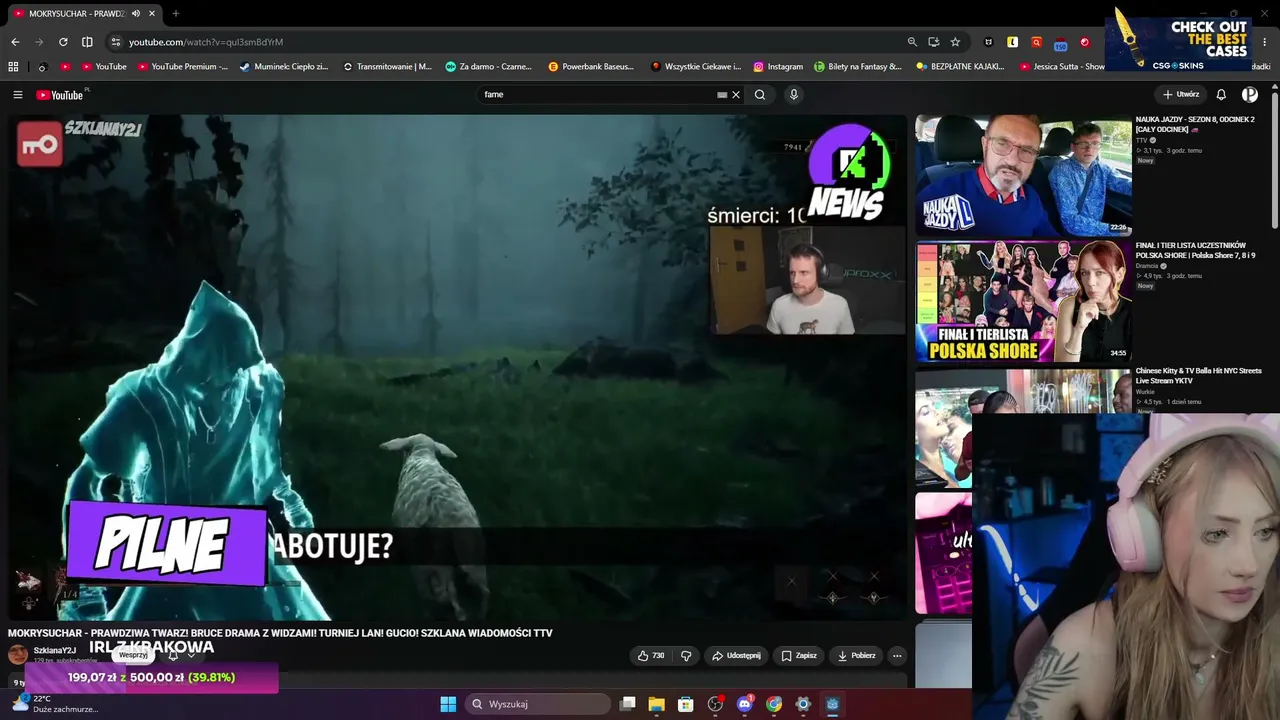Screen dimensions: 1280x720
Task: Open the Instagram bookmark
Action: click(x=778, y=67)
